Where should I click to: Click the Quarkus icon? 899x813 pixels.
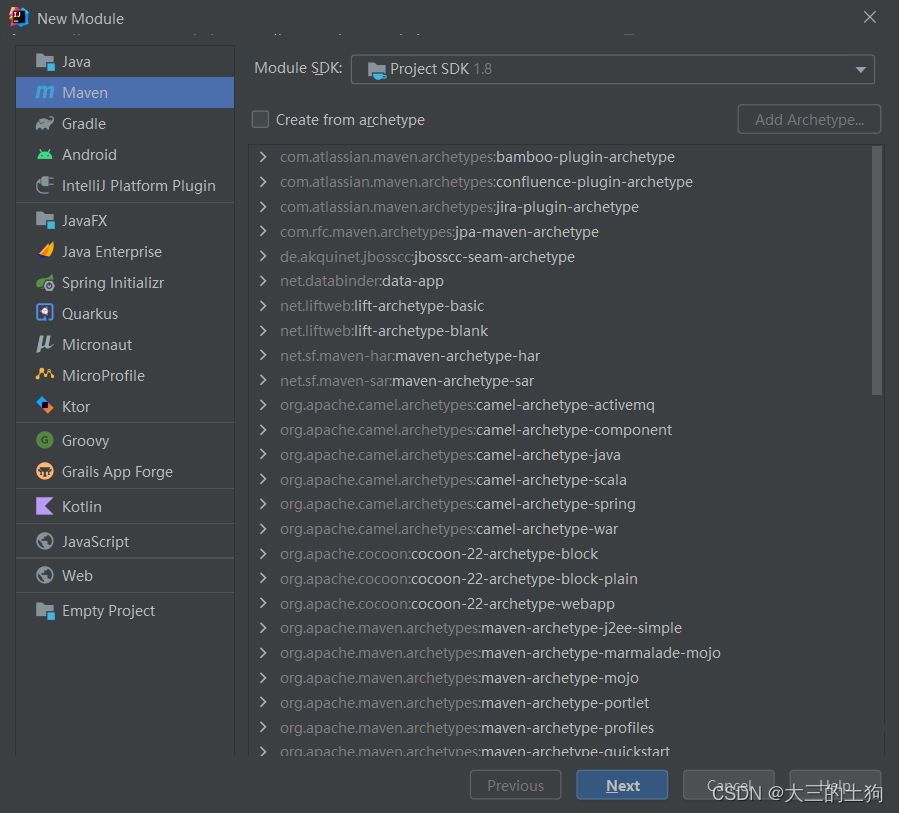tap(45, 313)
